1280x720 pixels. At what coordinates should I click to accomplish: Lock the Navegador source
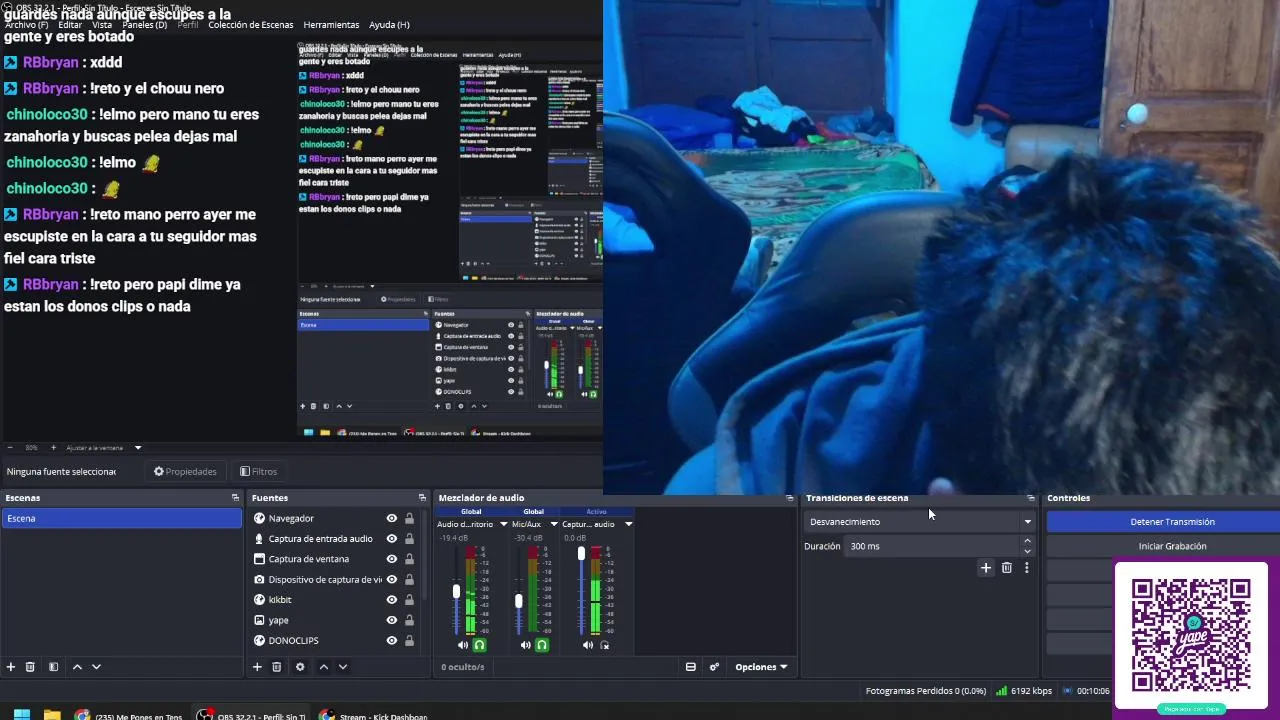[x=409, y=518]
